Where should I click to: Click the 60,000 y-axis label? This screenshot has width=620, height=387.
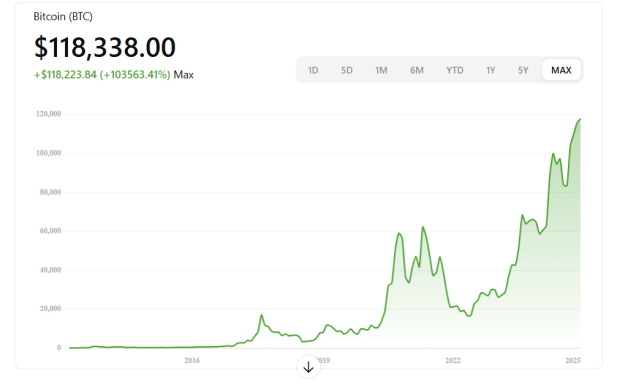click(x=50, y=231)
